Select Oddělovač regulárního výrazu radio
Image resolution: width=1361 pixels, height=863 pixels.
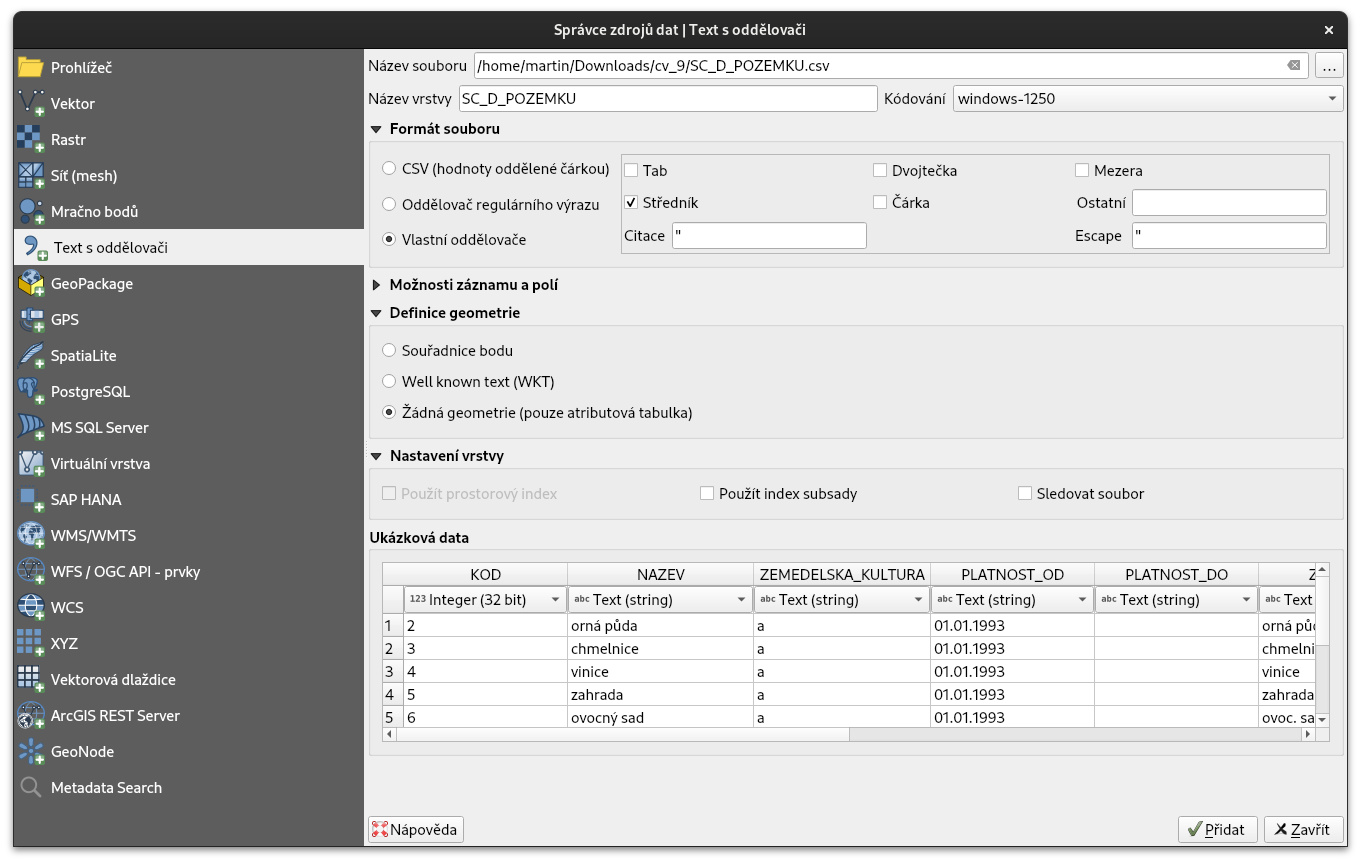click(389, 204)
